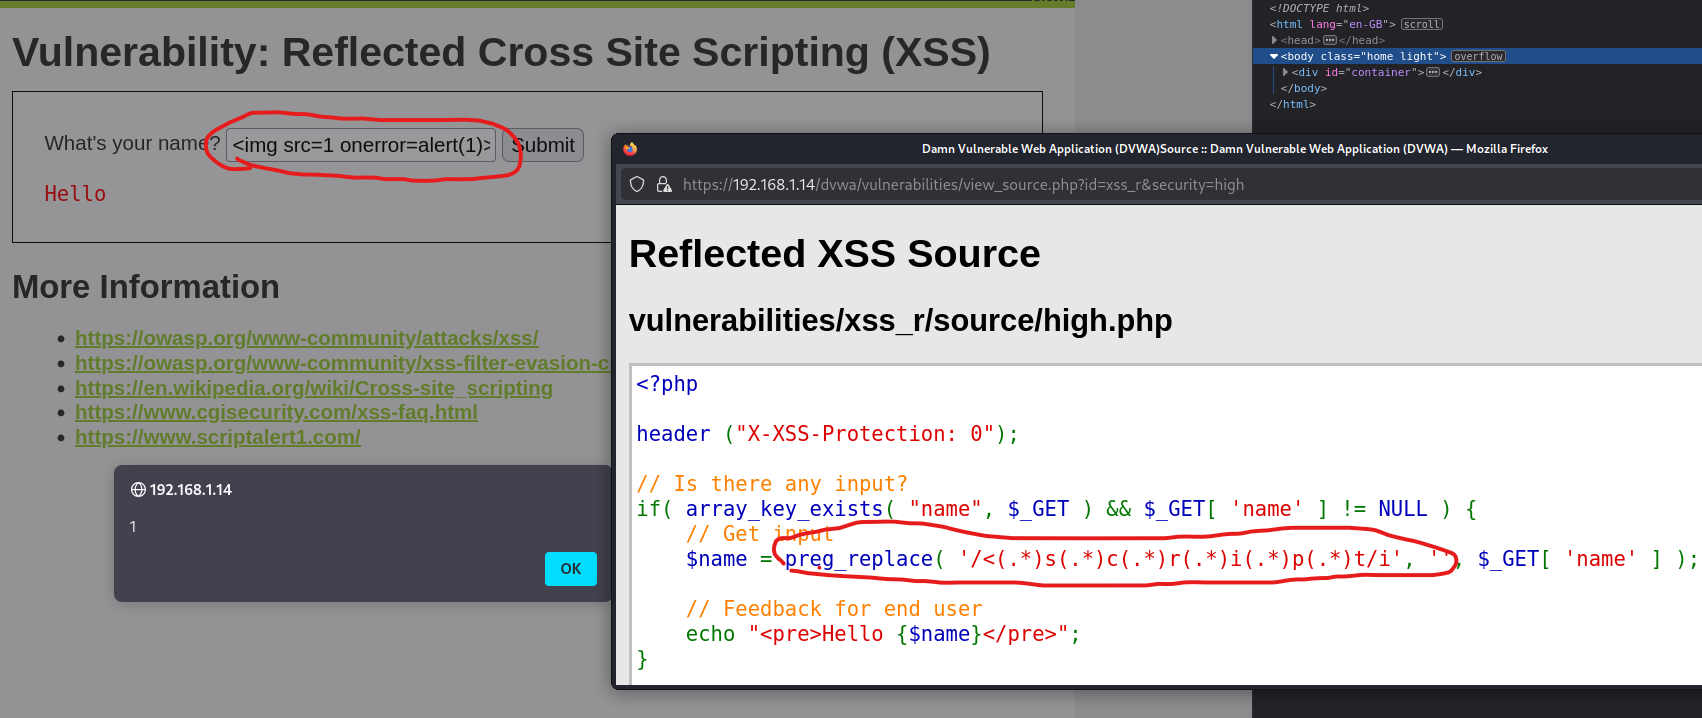
Task: Click the popup window title bar text
Action: coord(1235,149)
